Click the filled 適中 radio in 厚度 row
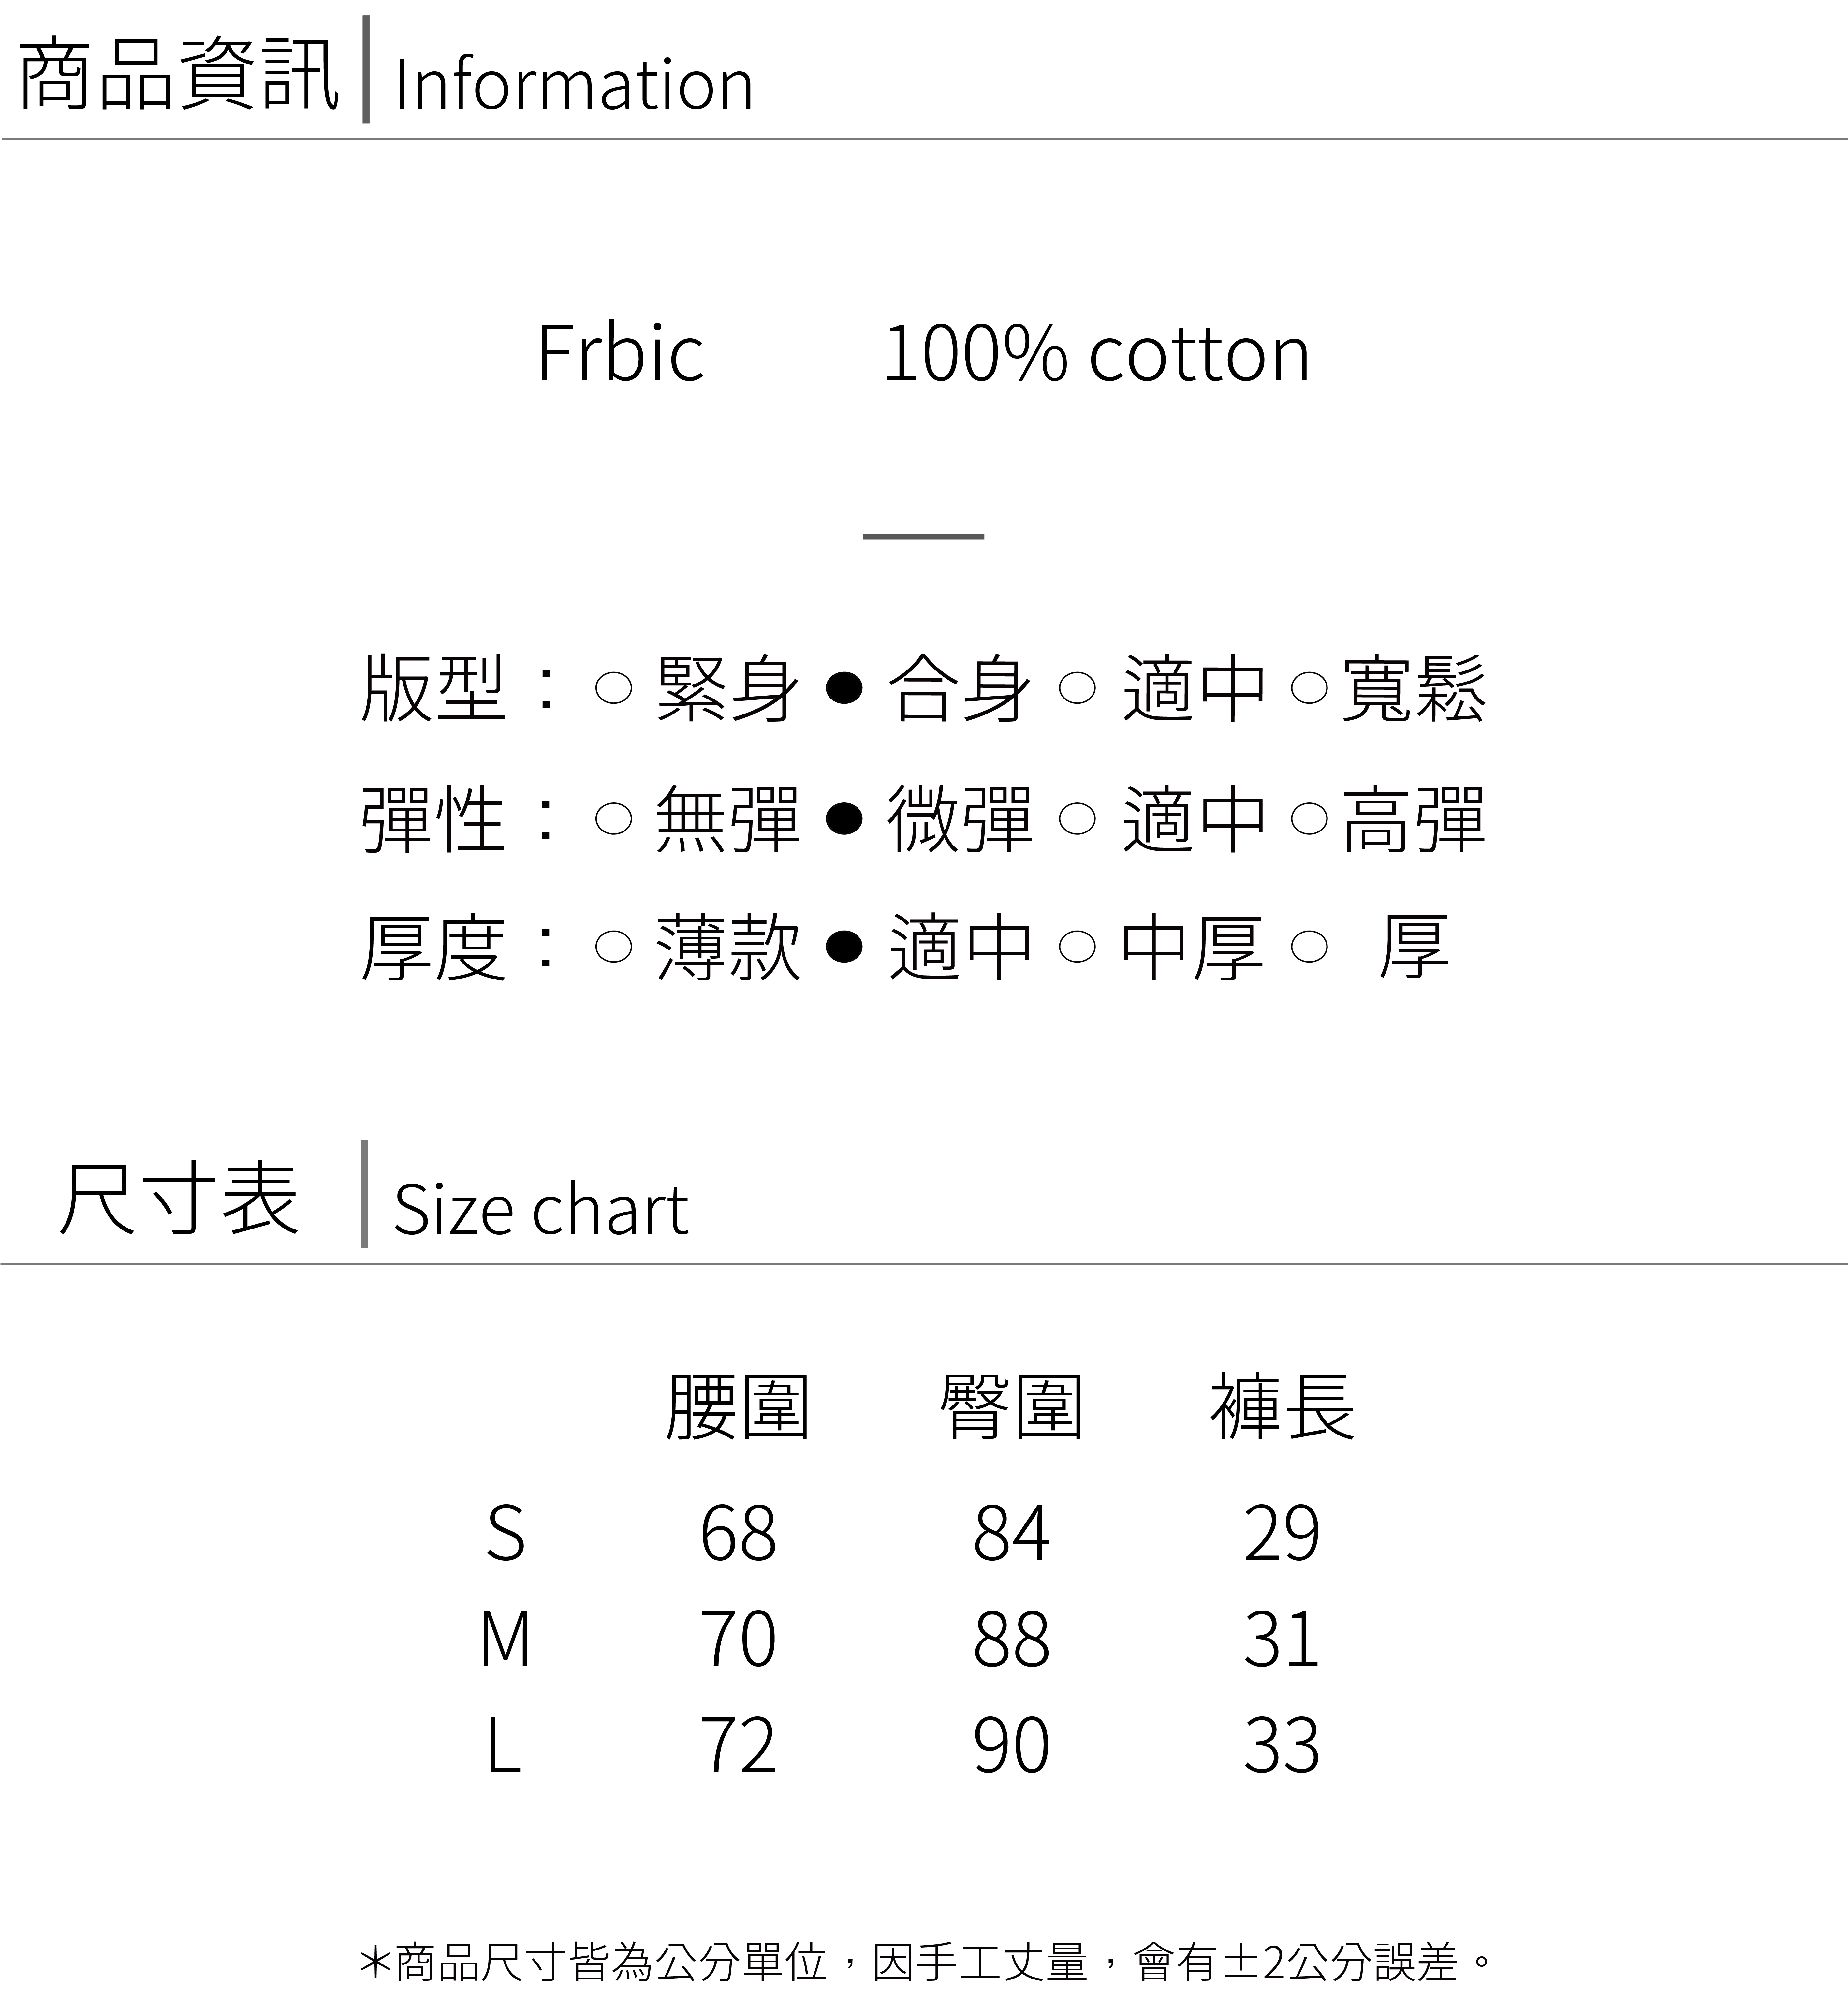The image size is (1848, 2016). coord(844,947)
